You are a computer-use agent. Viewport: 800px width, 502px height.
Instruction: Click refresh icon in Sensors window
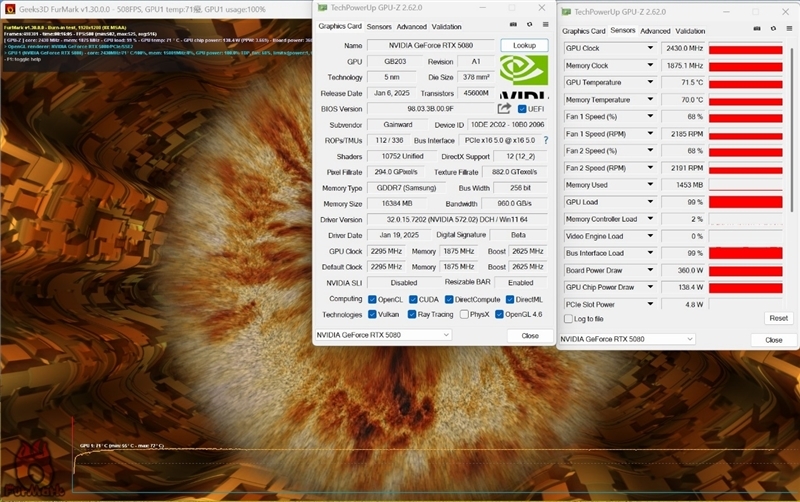(773, 29)
